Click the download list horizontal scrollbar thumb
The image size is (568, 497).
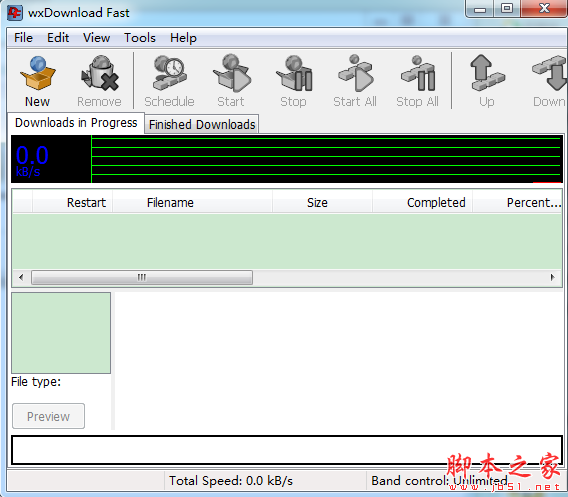coord(142,277)
